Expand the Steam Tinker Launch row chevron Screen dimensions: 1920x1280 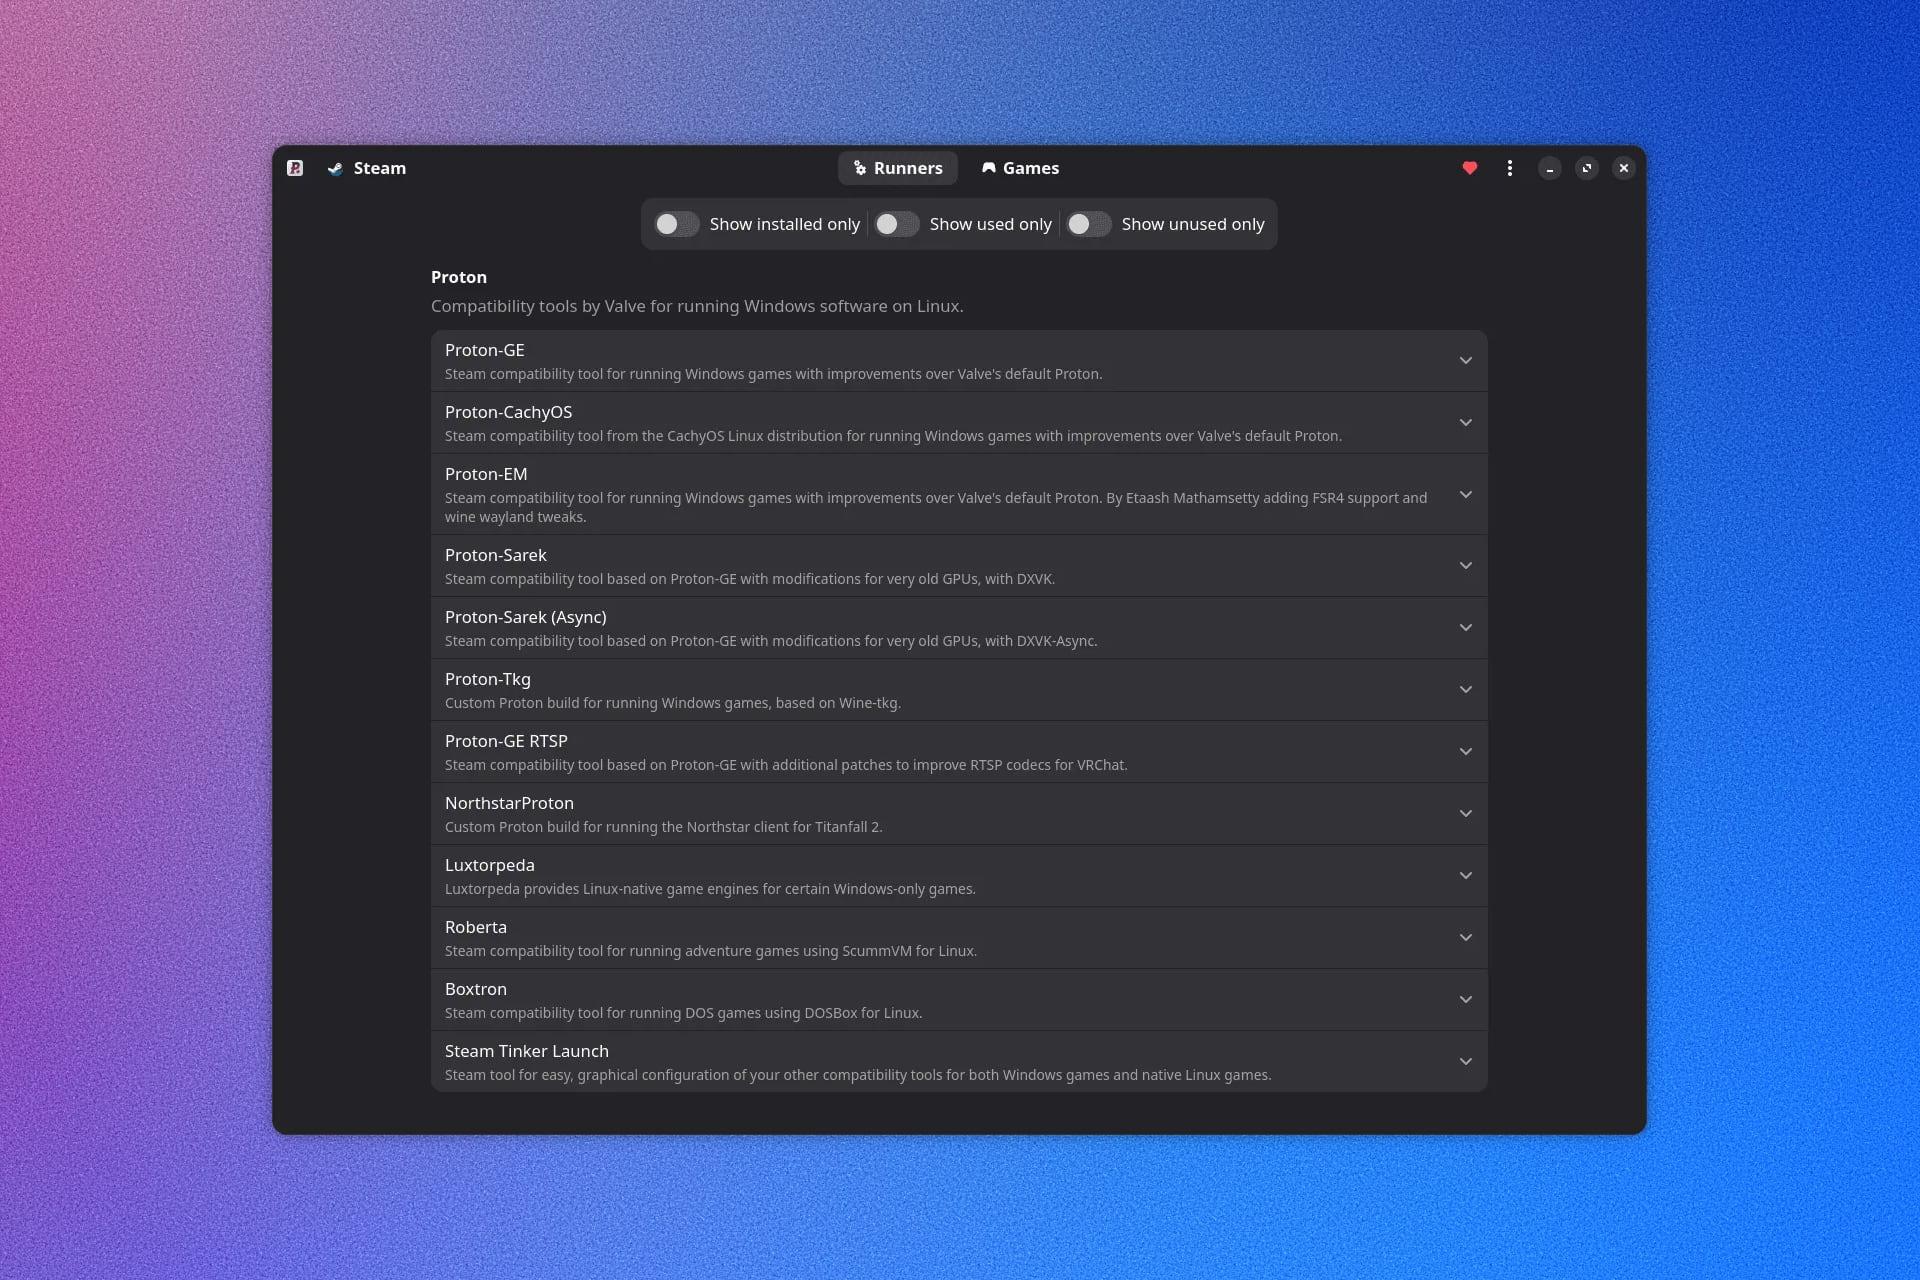coord(1466,1061)
